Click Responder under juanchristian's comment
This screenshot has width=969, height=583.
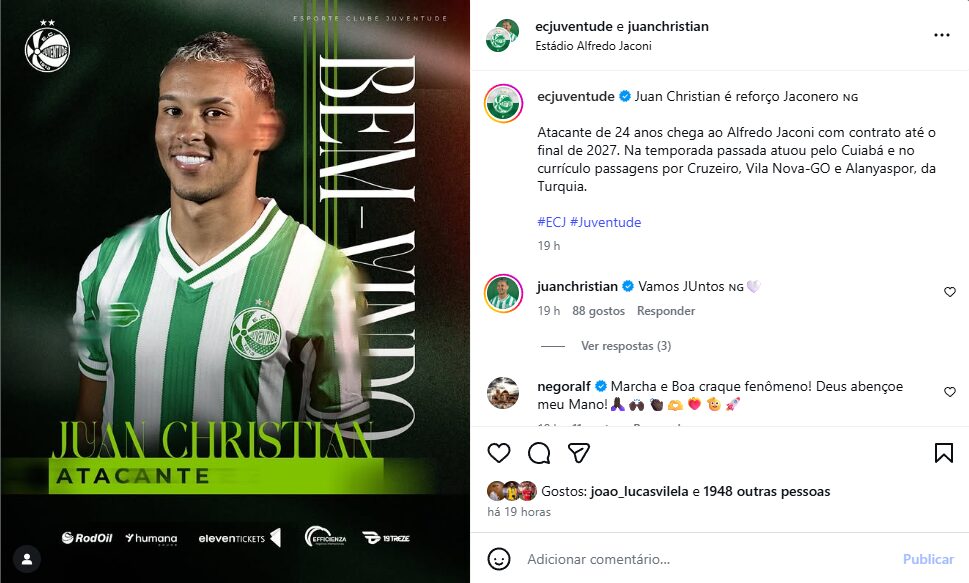click(666, 311)
